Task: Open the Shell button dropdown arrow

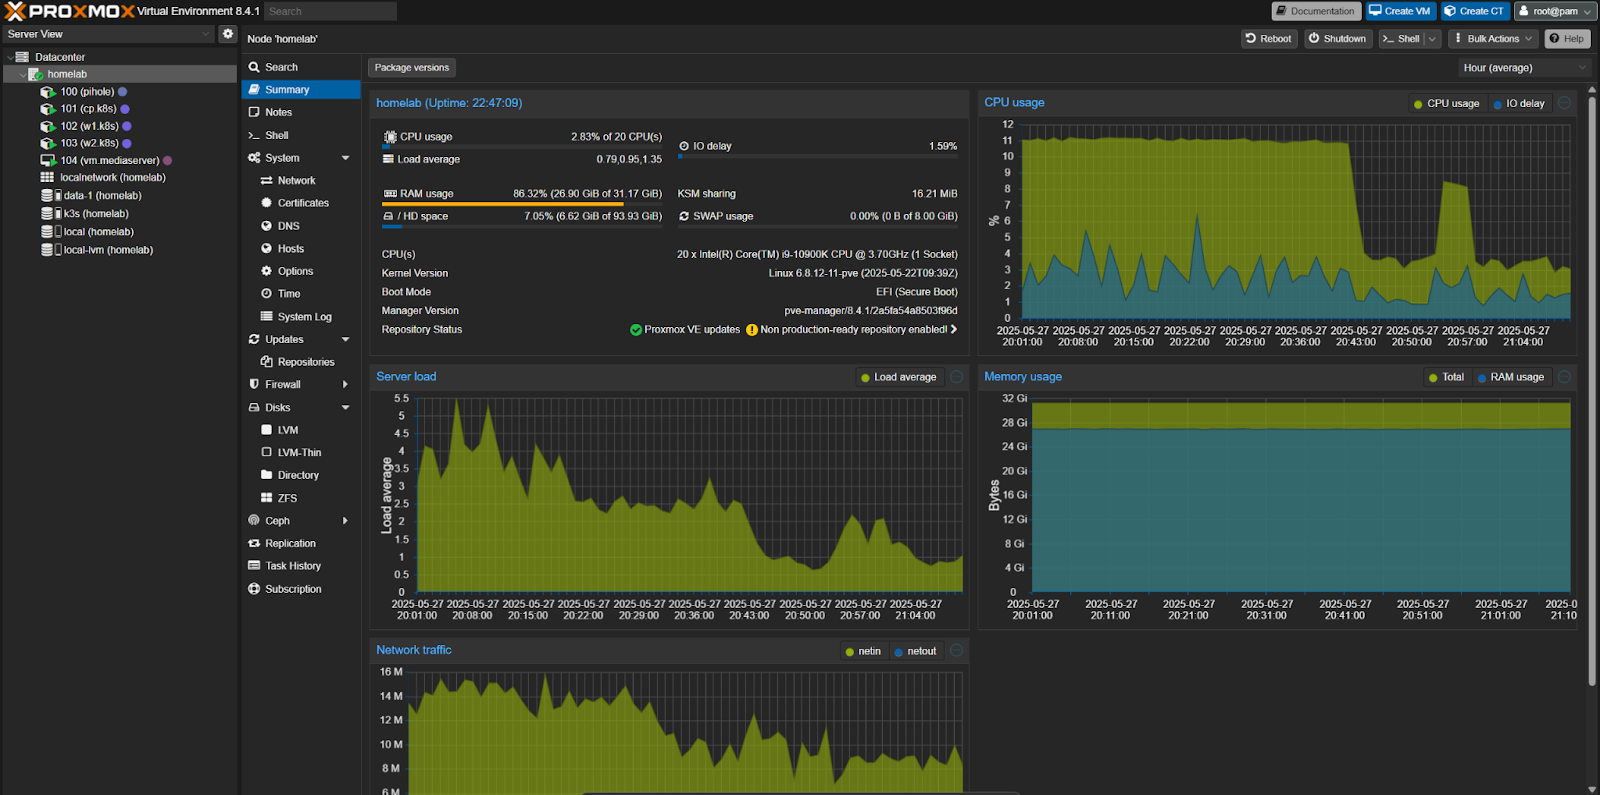Action: [1432, 39]
